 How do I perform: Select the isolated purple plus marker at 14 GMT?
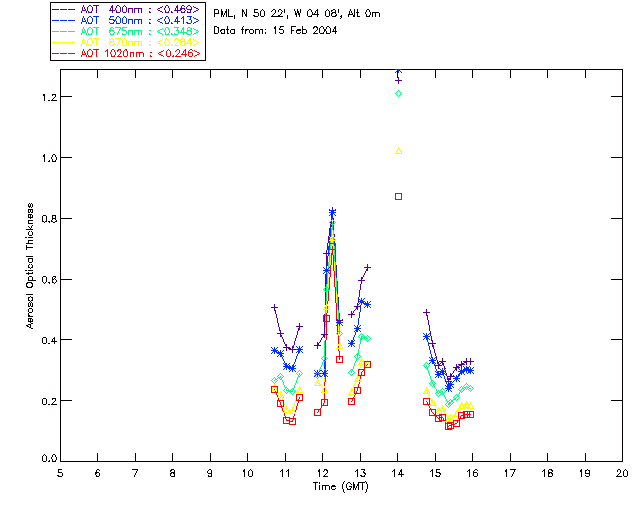[398, 81]
